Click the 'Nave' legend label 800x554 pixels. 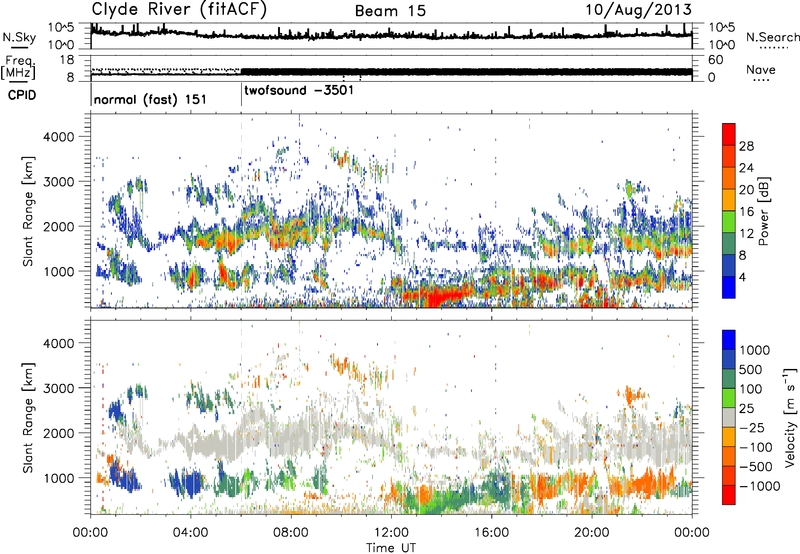tap(761, 69)
